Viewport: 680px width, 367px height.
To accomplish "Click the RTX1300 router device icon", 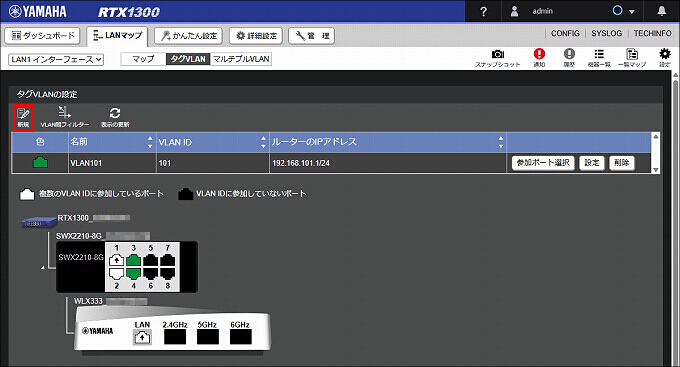I will (x=39, y=222).
